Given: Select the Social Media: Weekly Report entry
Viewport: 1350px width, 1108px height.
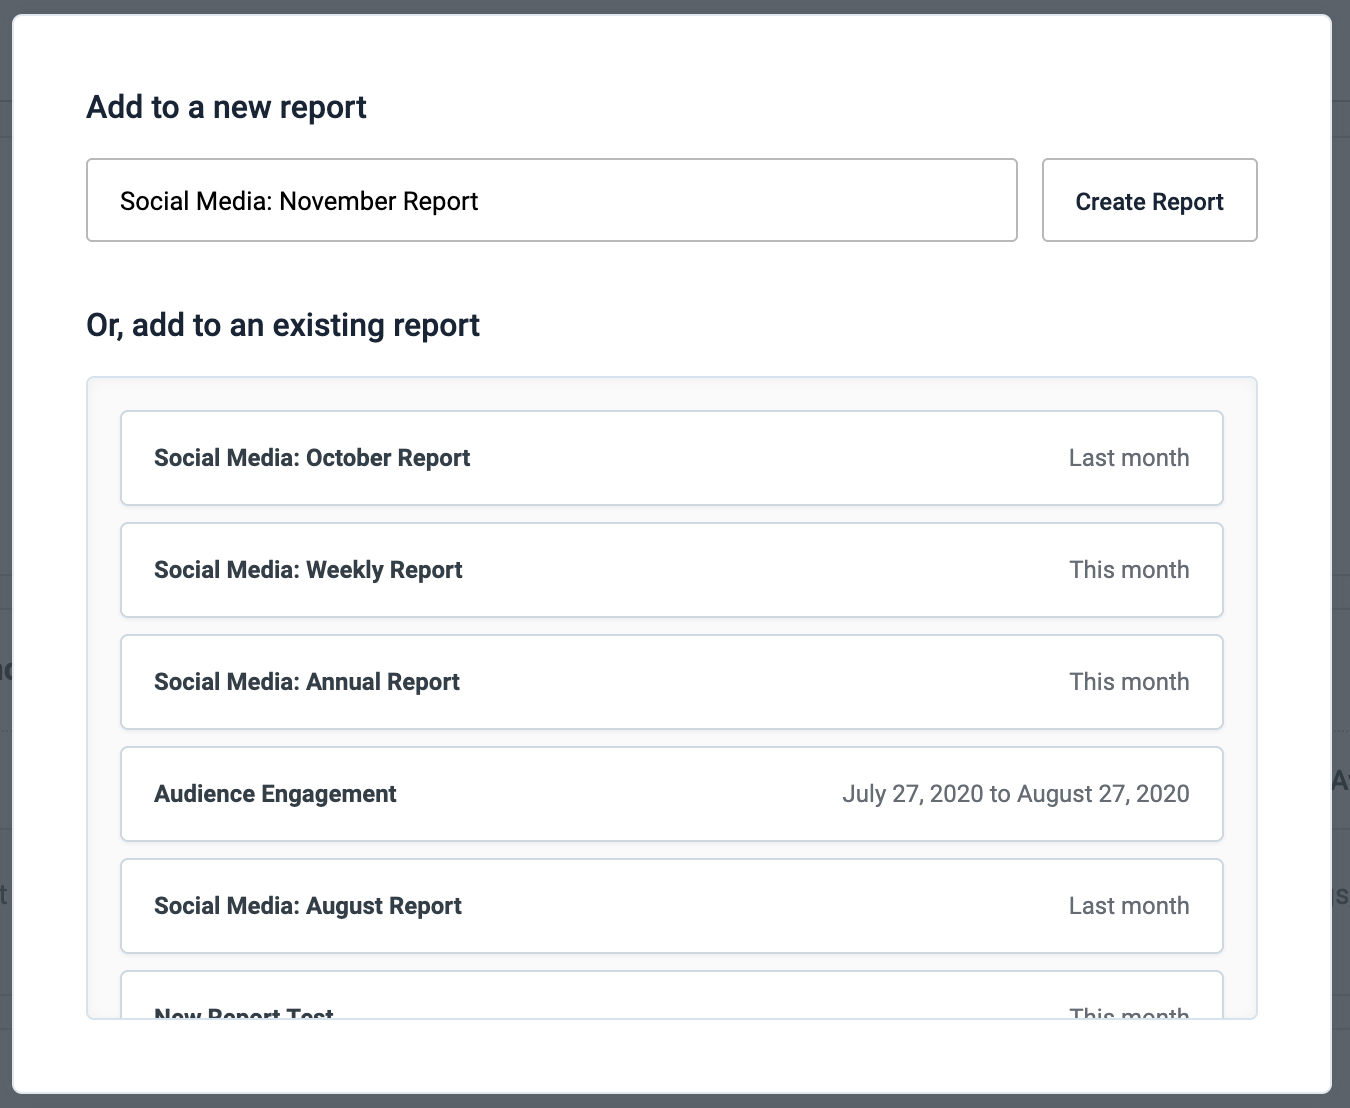Looking at the screenshot, I should (x=671, y=570).
